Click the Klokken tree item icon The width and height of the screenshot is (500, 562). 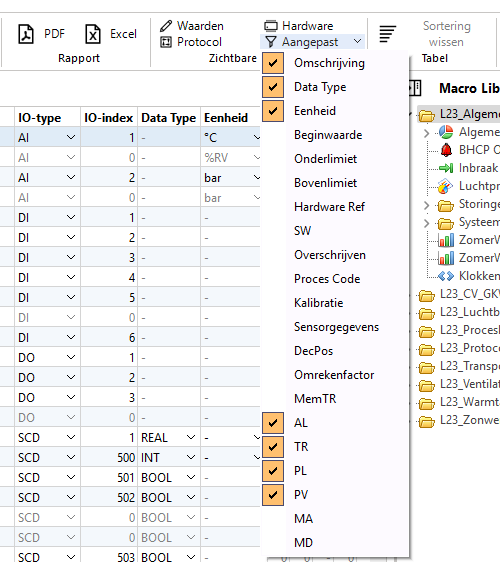[x=446, y=276]
